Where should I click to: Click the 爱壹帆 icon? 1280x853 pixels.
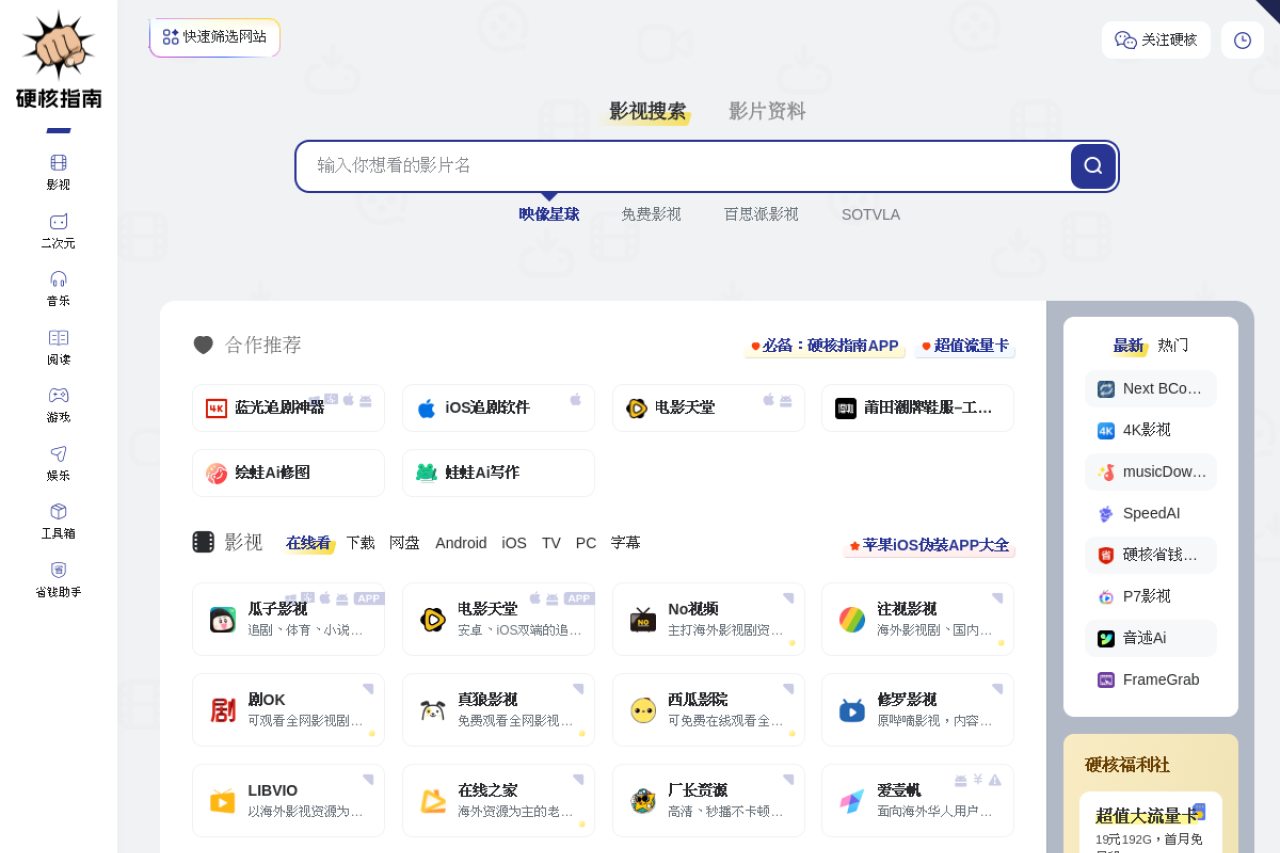[852, 801]
